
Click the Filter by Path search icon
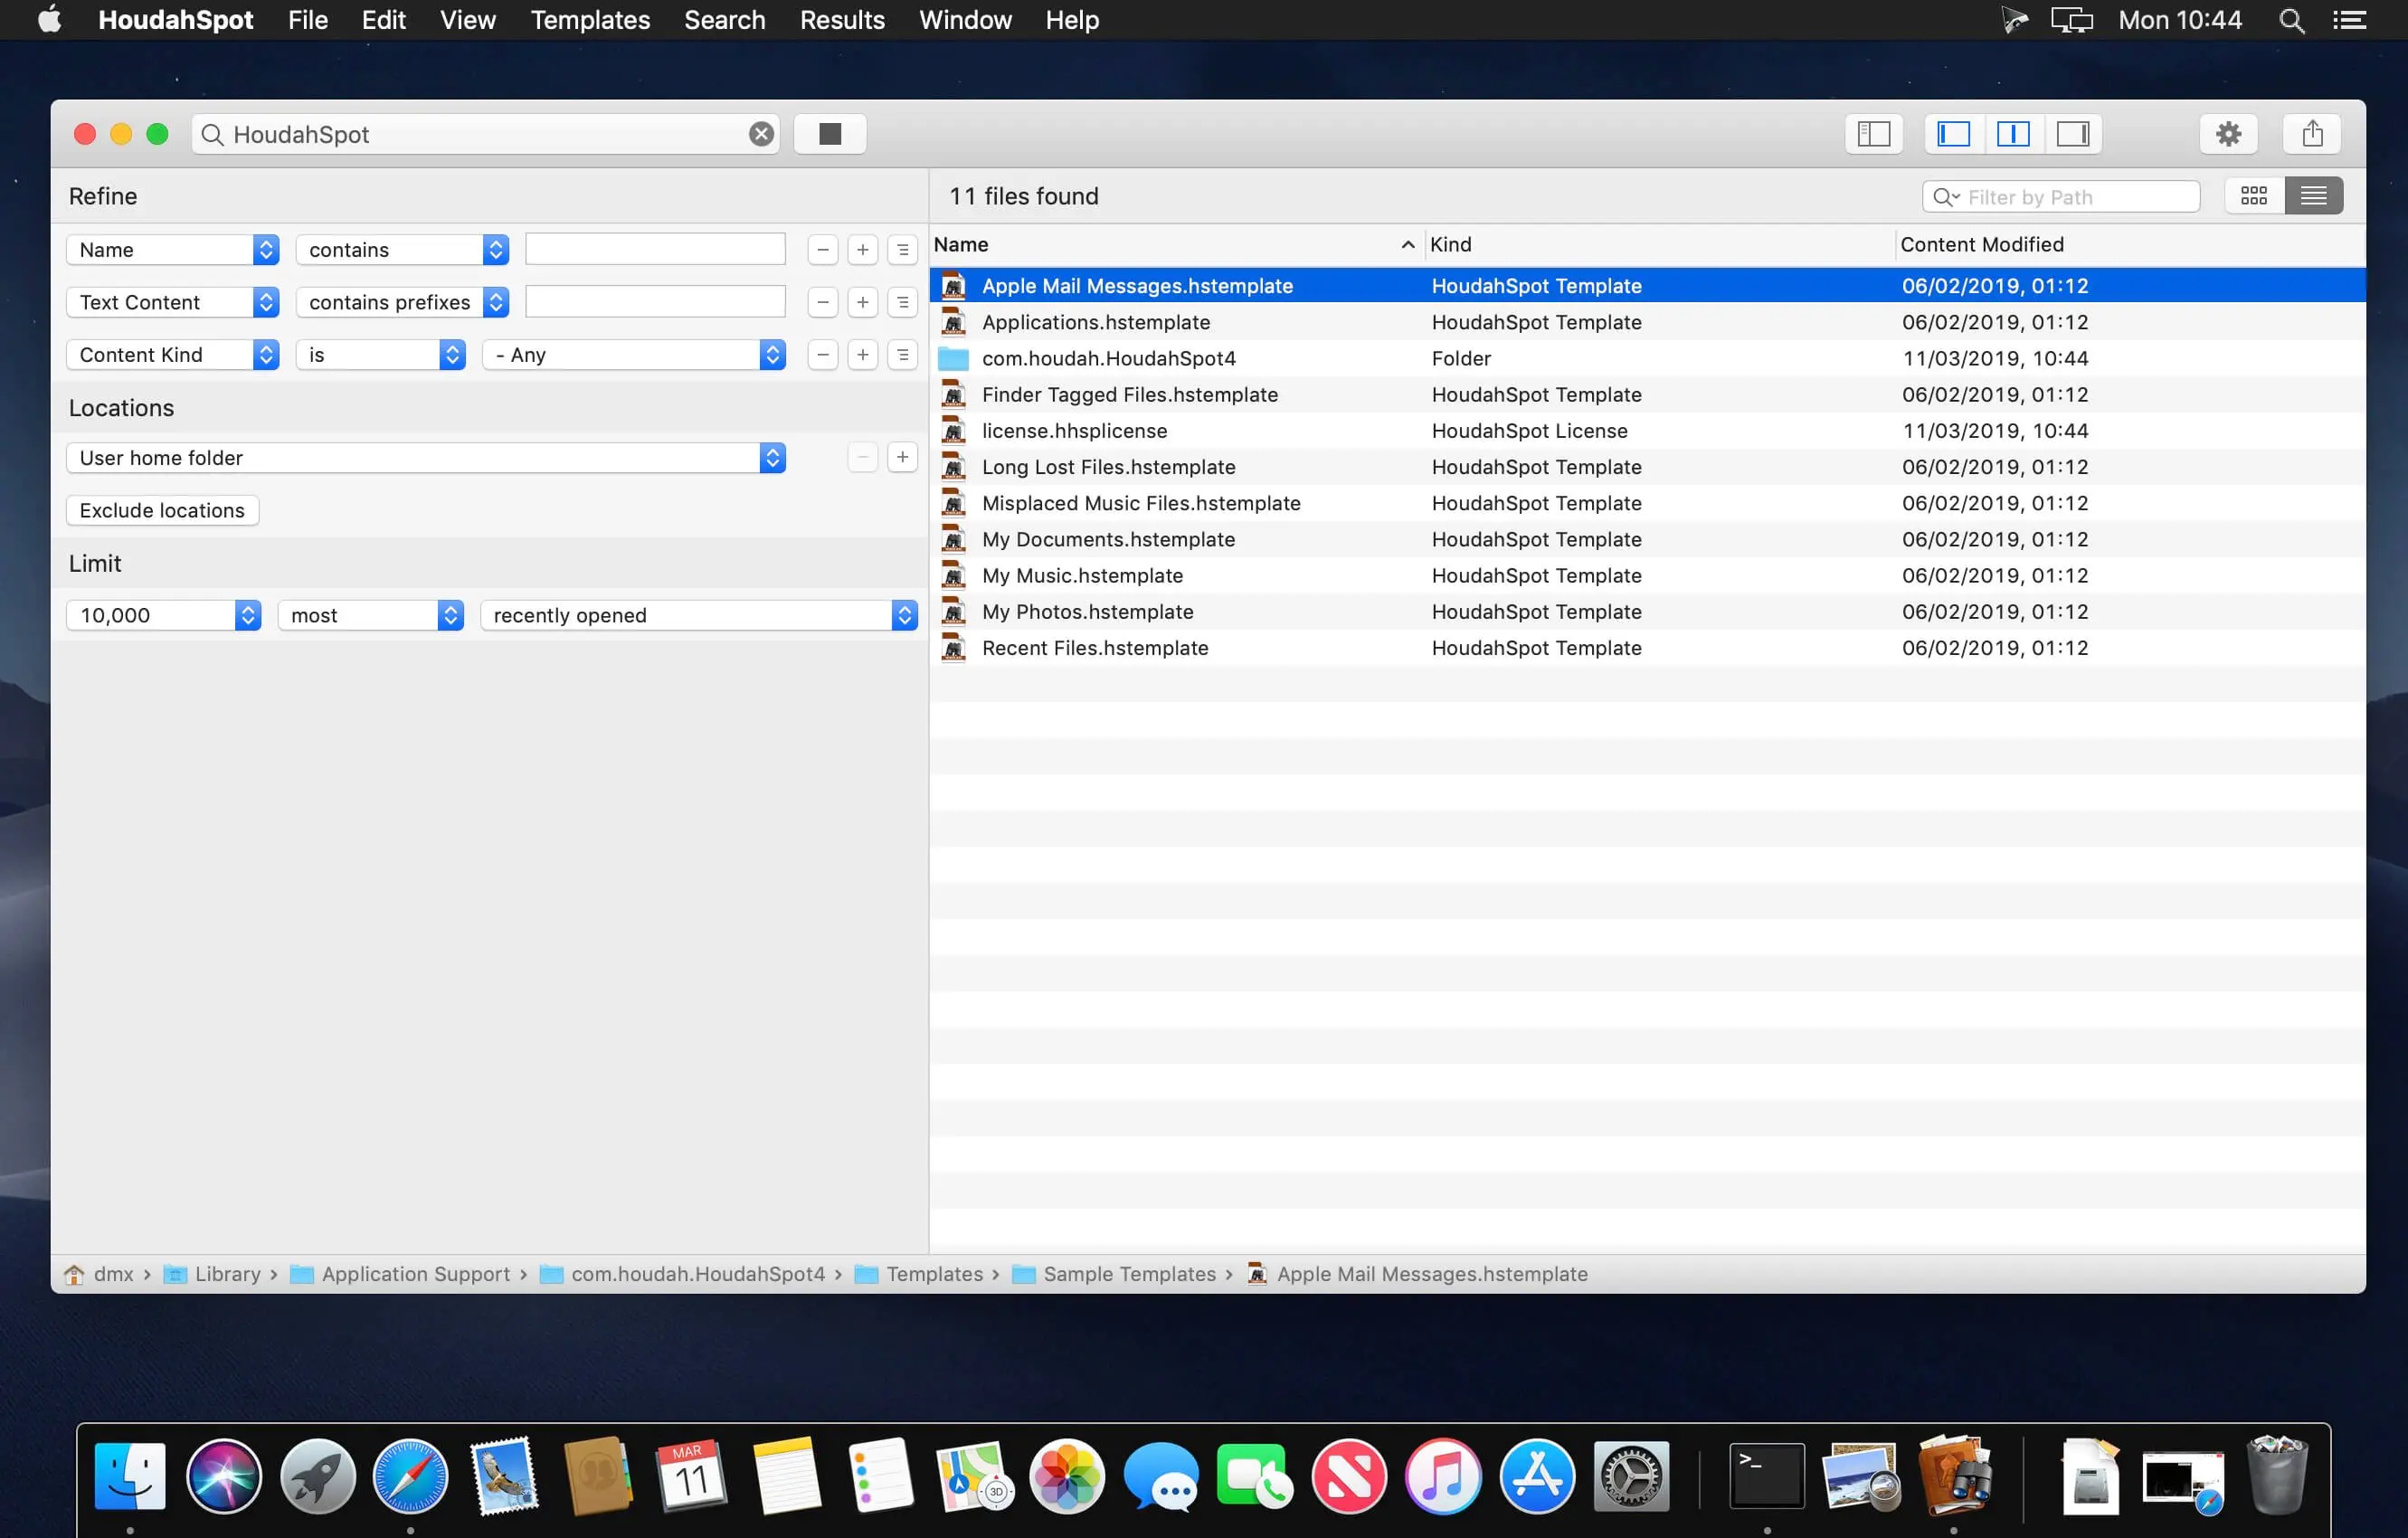tap(1945, 196)
